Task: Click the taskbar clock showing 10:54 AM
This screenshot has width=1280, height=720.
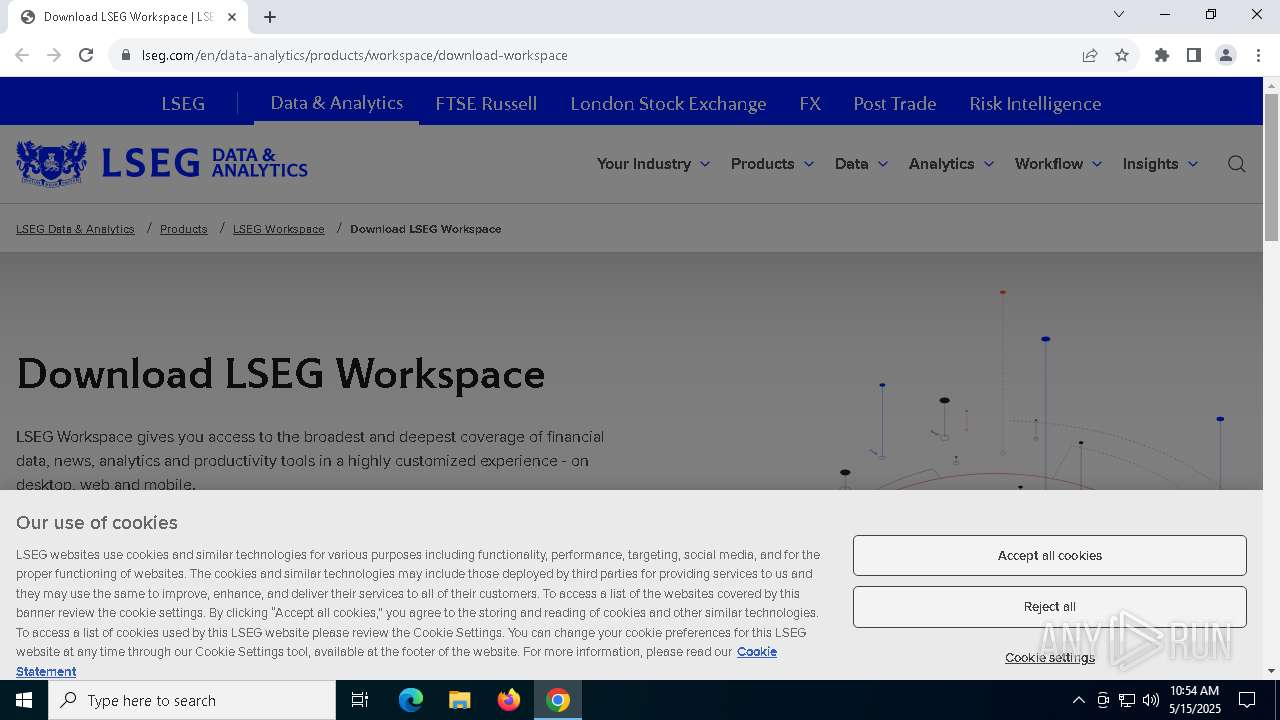Action: (1195, 700)
